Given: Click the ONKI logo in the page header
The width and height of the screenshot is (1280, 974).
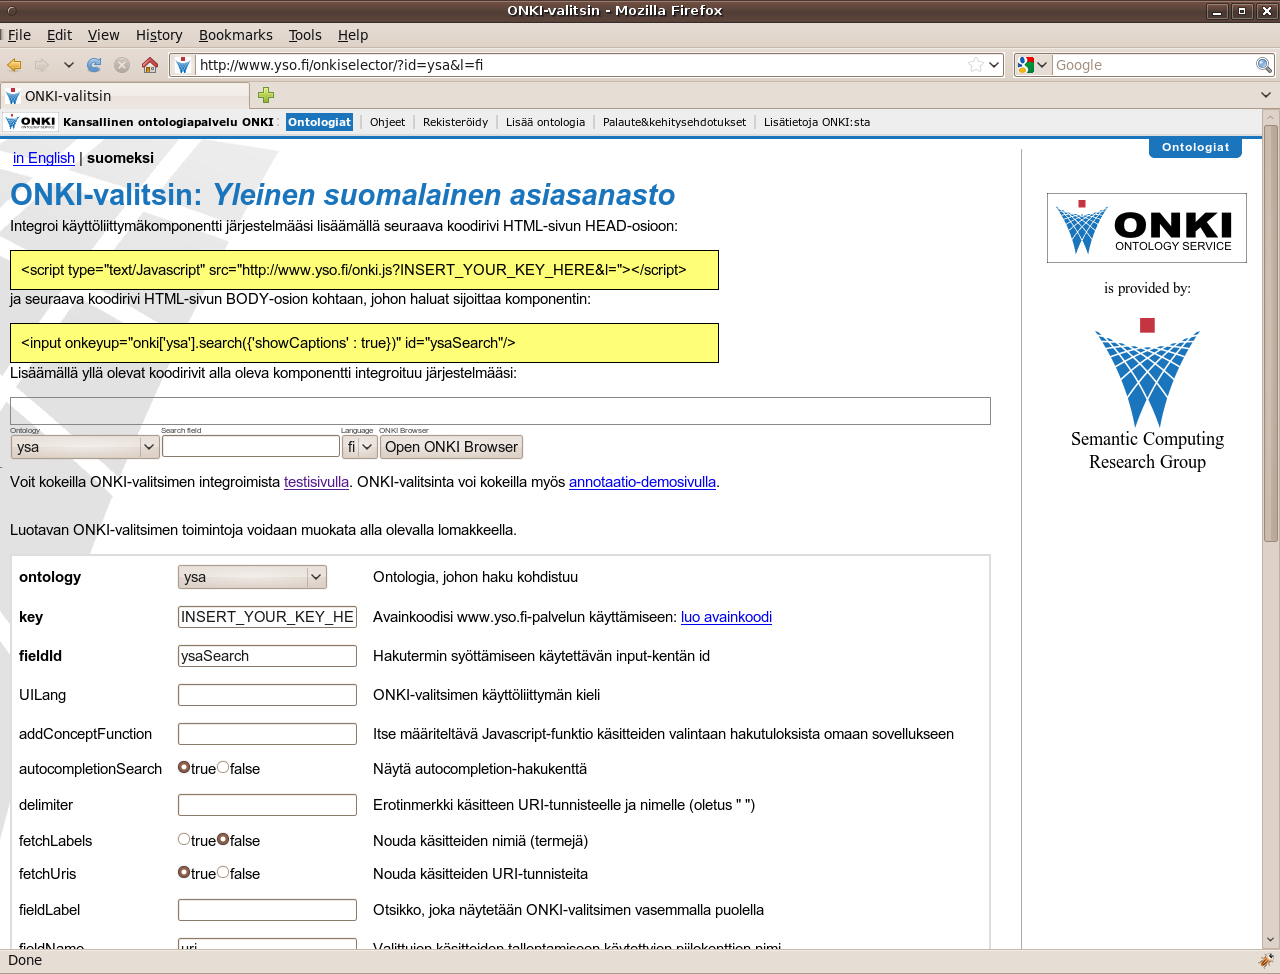Looking at the screenshot, I should pyautogui.click(x=30, y=122).
